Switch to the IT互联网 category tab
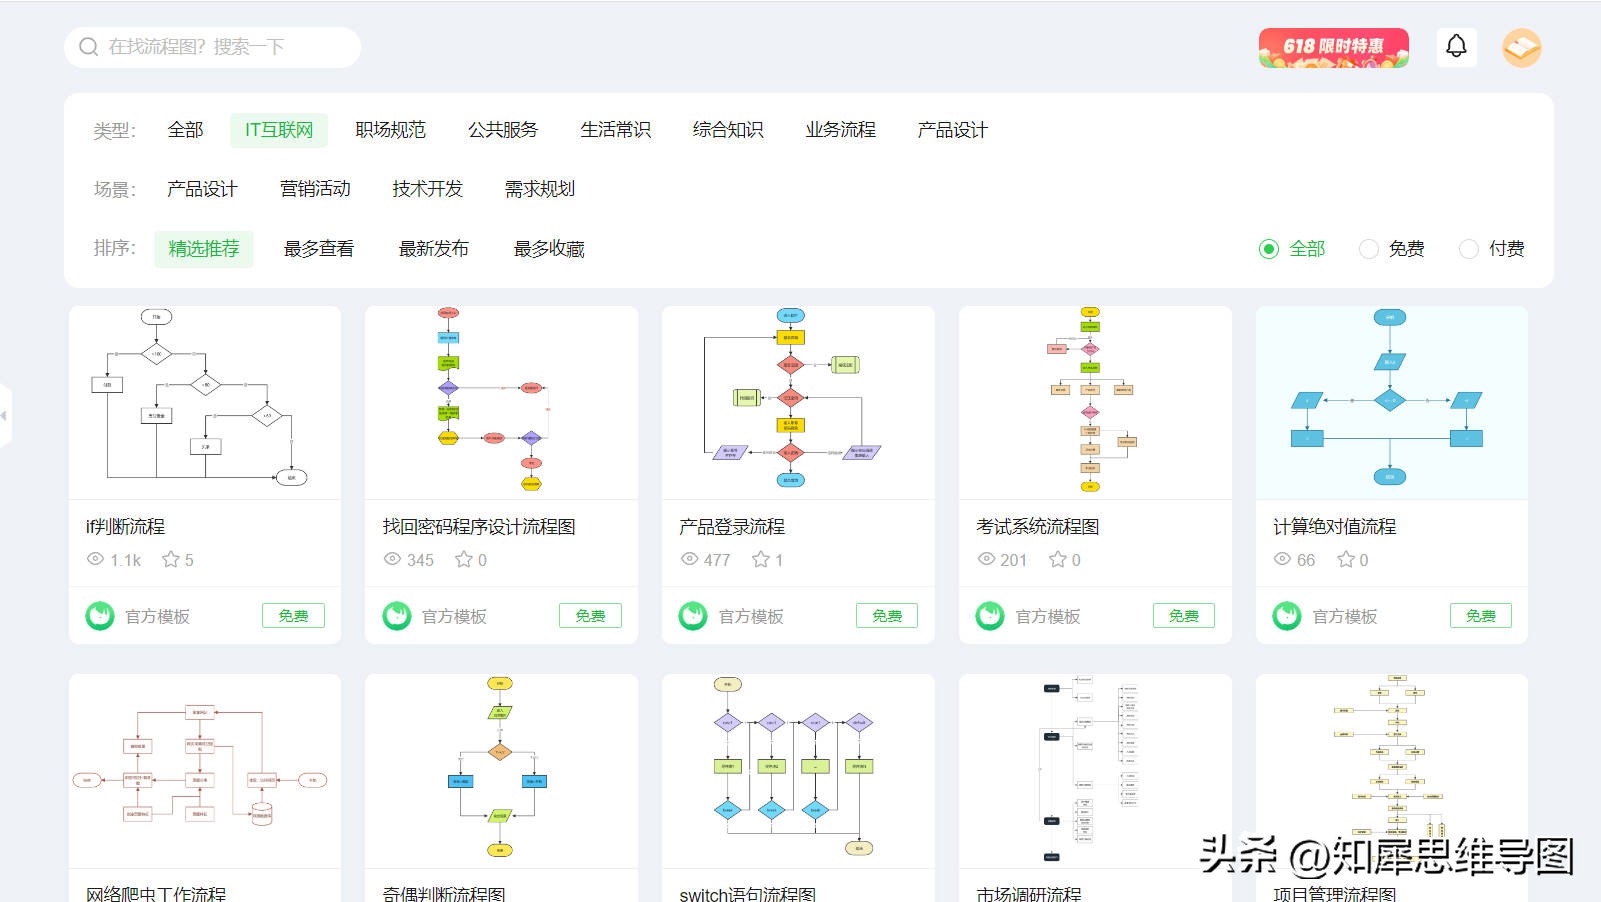 coord(278,129)
